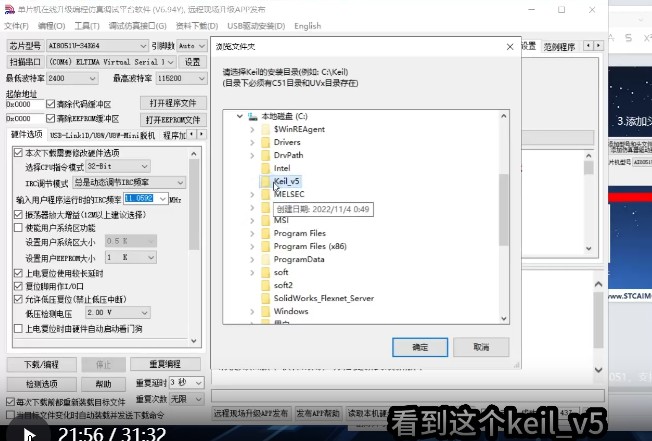Click 打开EEPROM文件 button
652x441 pixels.
[173, 120]
